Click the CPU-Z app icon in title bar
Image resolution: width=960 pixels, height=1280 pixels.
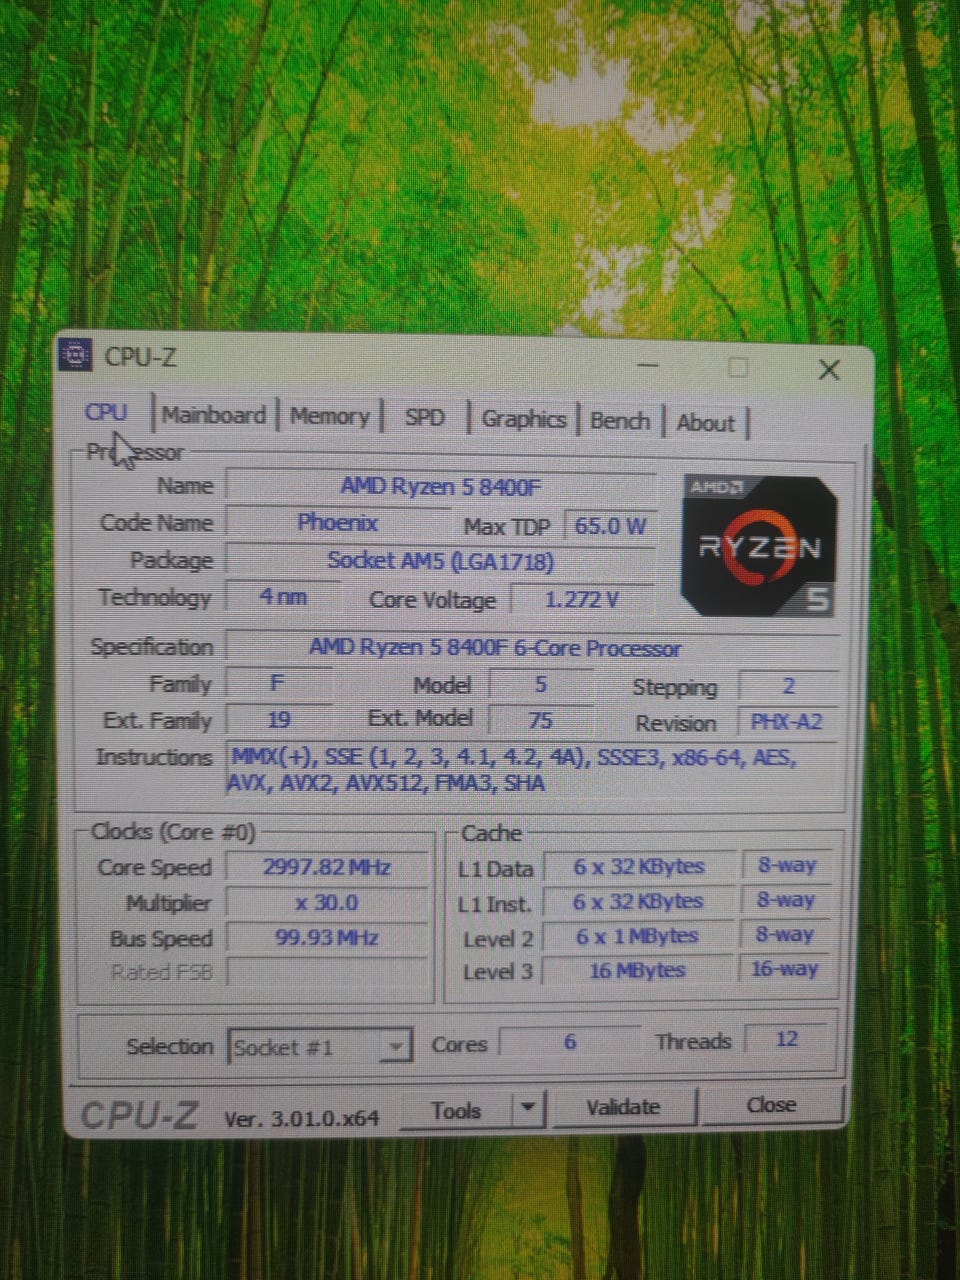(x=75, y=355)
